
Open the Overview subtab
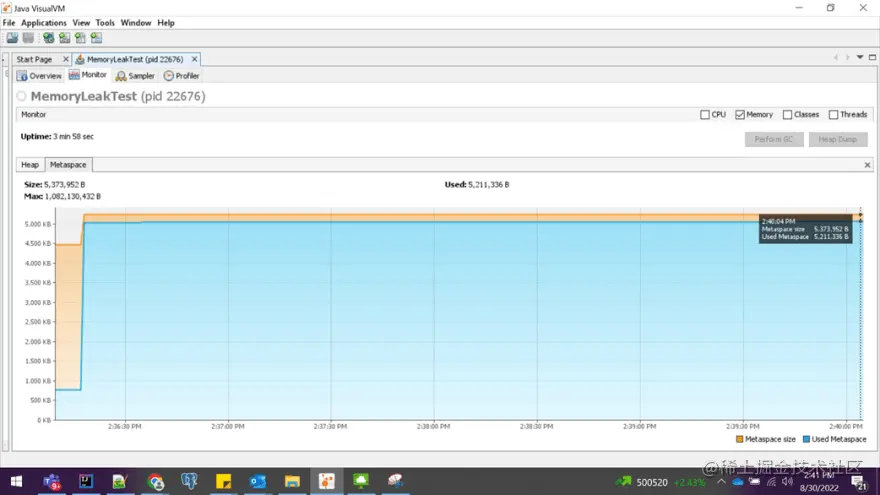[39, 76]
